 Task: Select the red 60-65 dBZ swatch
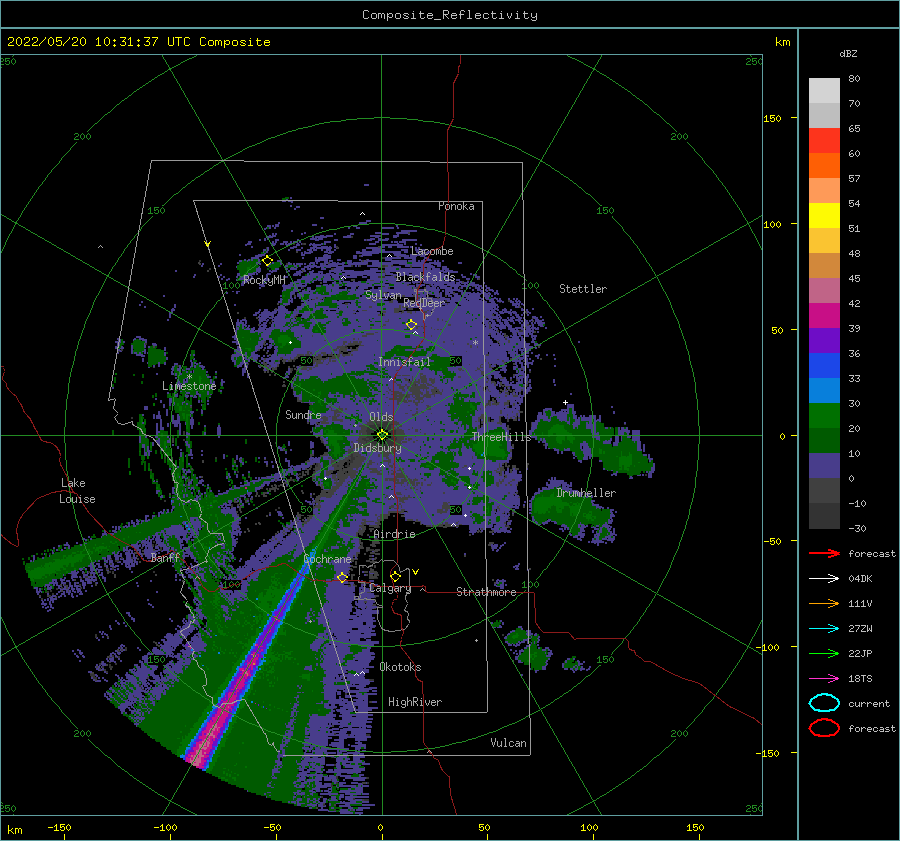(x=824, y=141)
